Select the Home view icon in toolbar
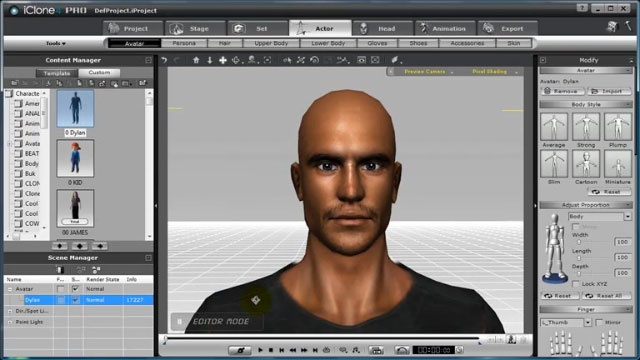The height and width of the screenshot is (360, 640). (196, 60)
